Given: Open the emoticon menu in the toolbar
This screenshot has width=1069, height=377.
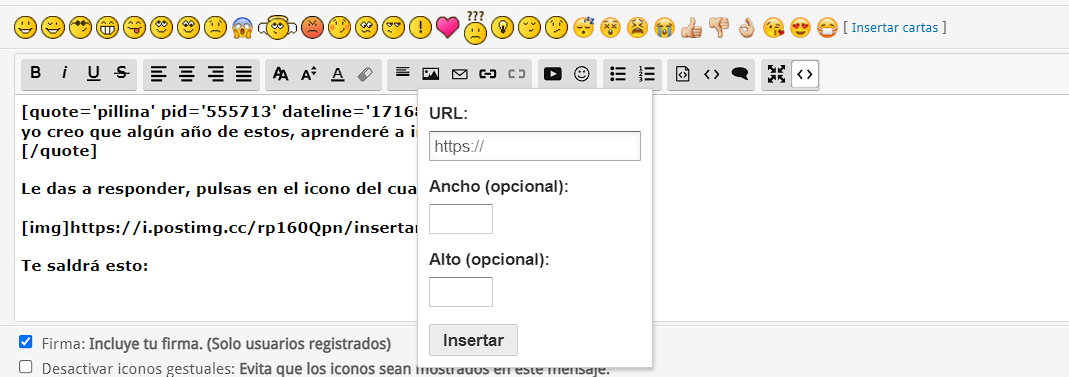Looking at the screenshot, I should (x=582, y=74).
